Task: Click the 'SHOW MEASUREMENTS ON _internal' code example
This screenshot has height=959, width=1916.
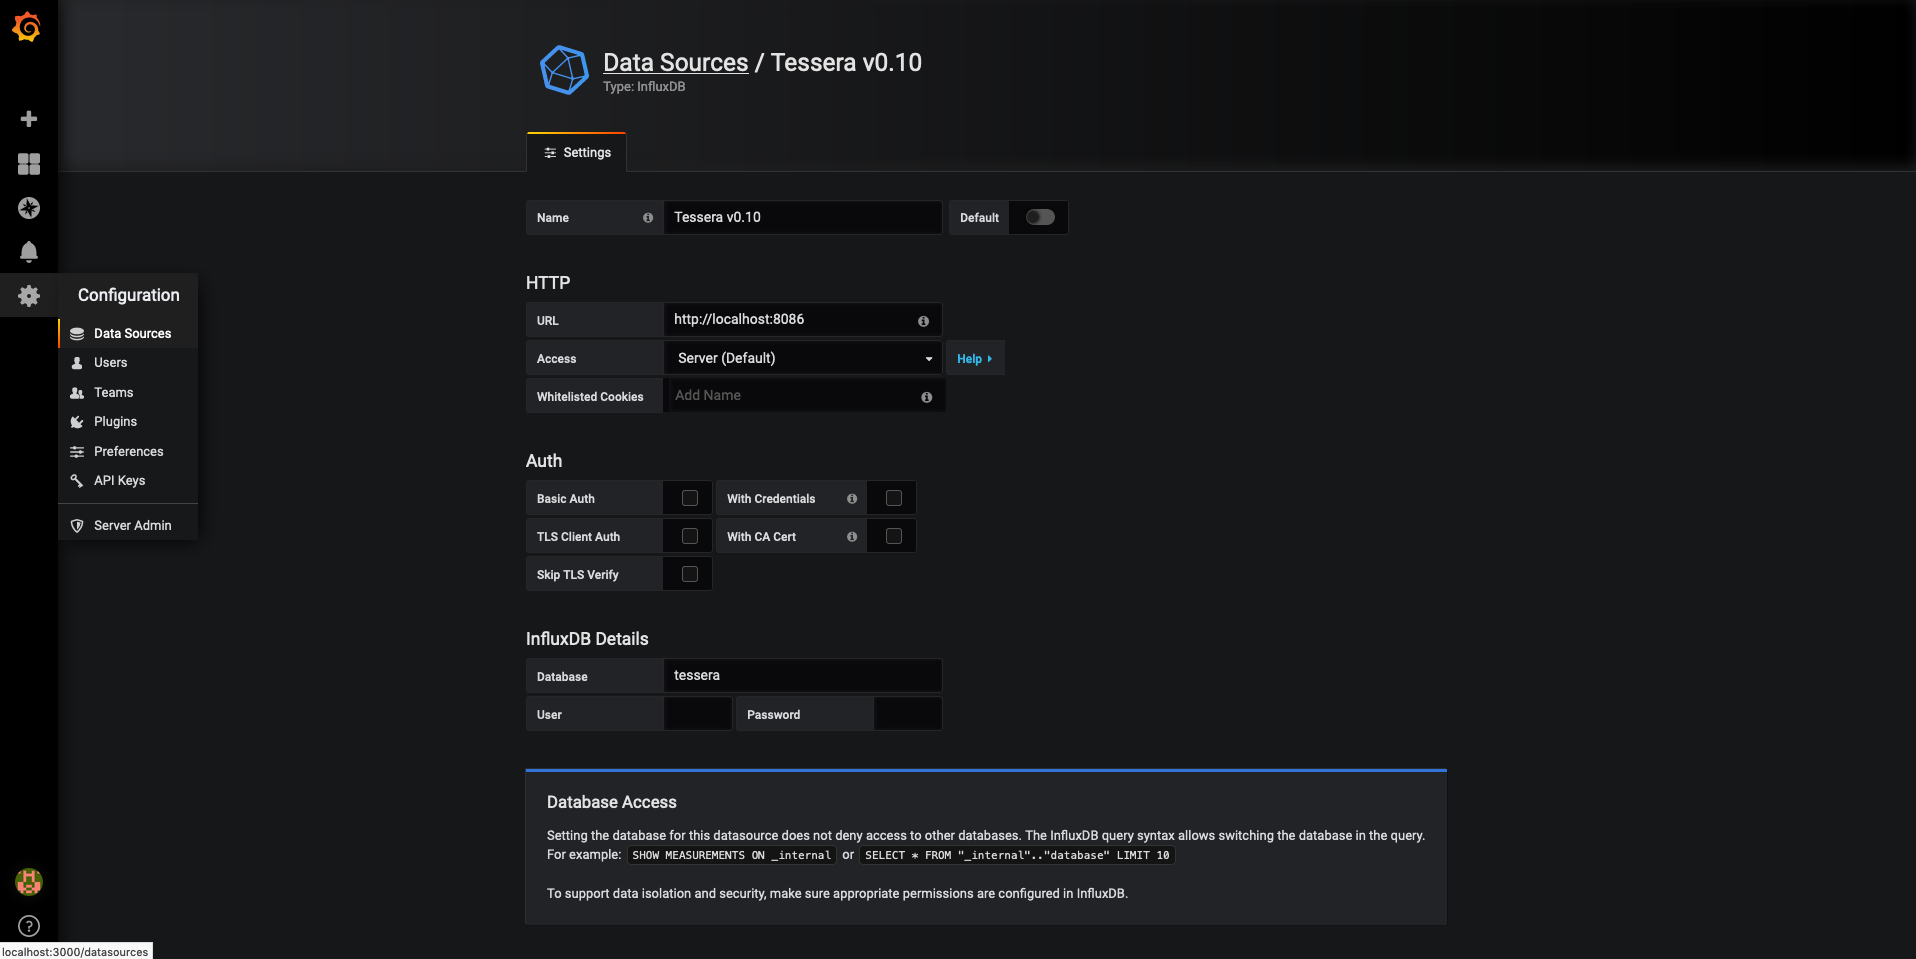Action: pos(731,855)
